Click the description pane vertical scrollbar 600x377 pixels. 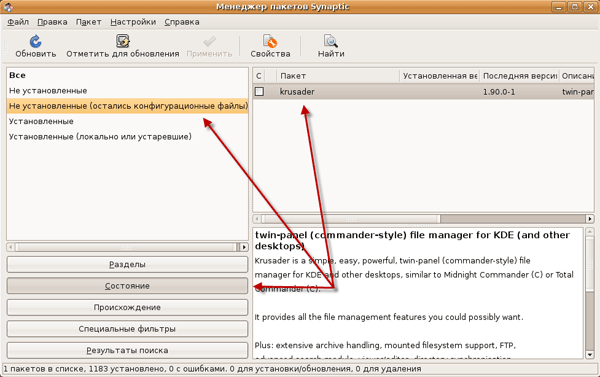click(590, 264)
